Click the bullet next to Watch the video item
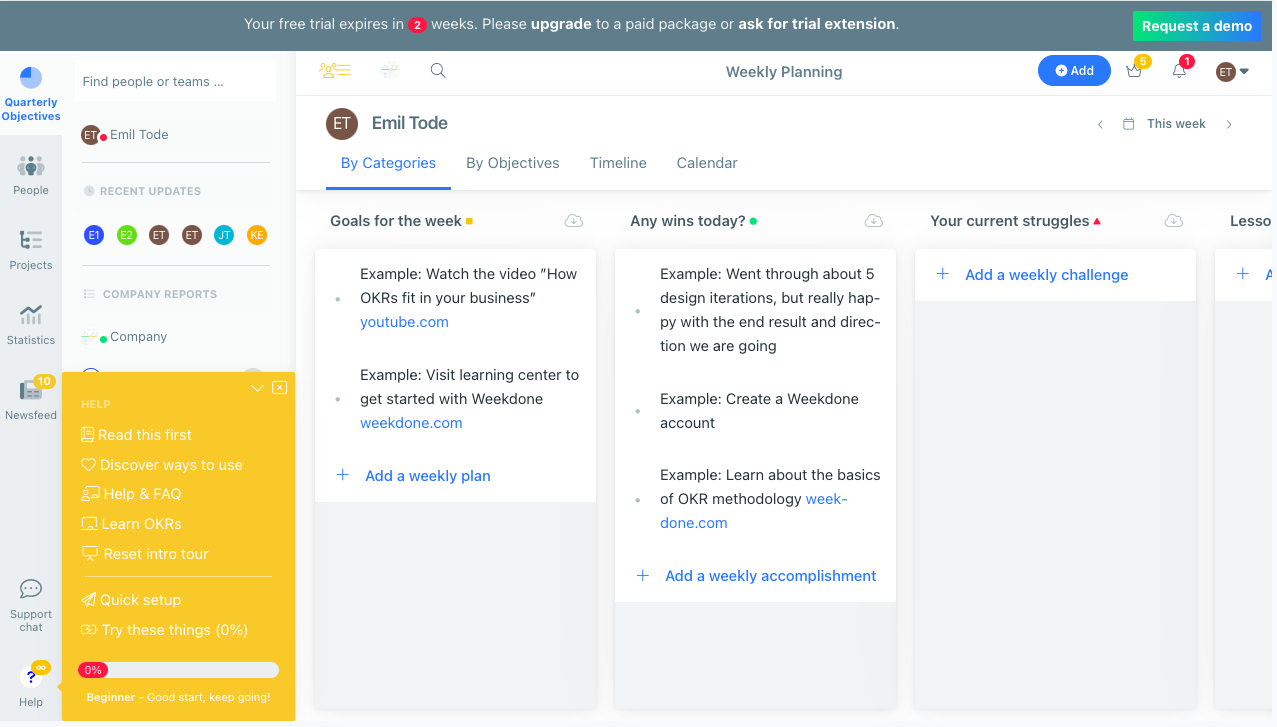The image size is (1277, 727). point(338,298)
